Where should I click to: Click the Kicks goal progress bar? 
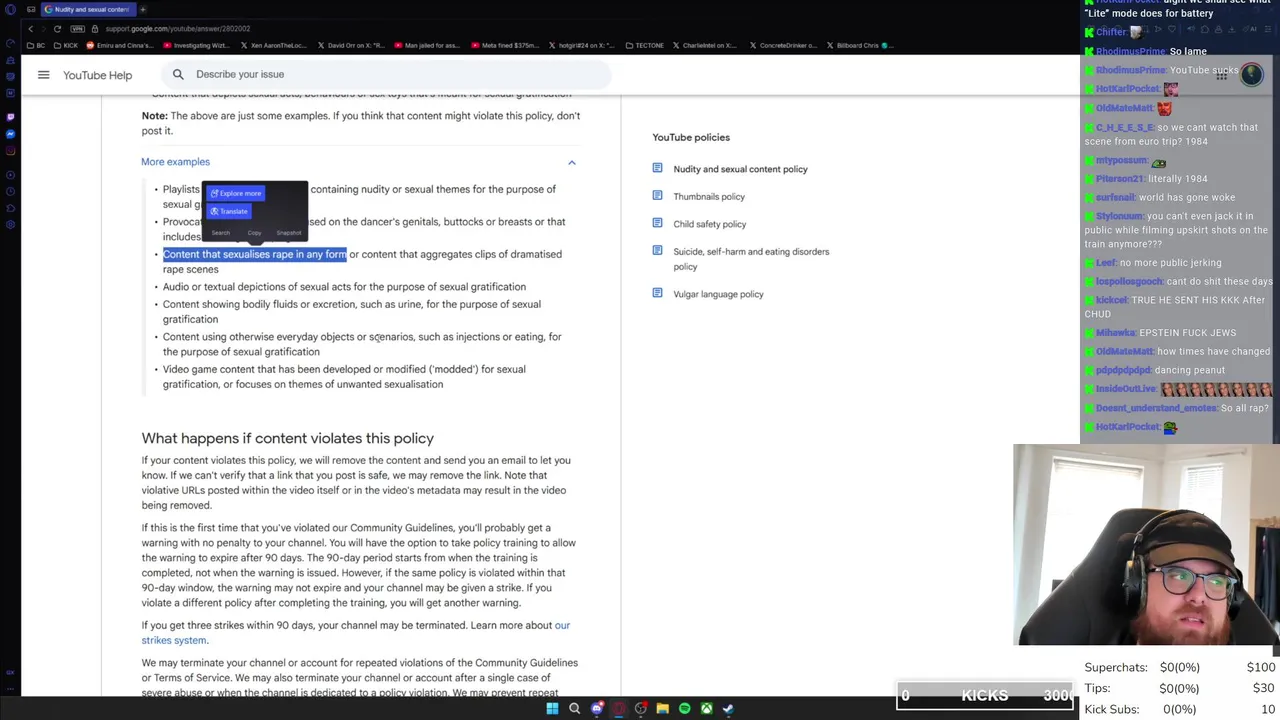point(985,696)
